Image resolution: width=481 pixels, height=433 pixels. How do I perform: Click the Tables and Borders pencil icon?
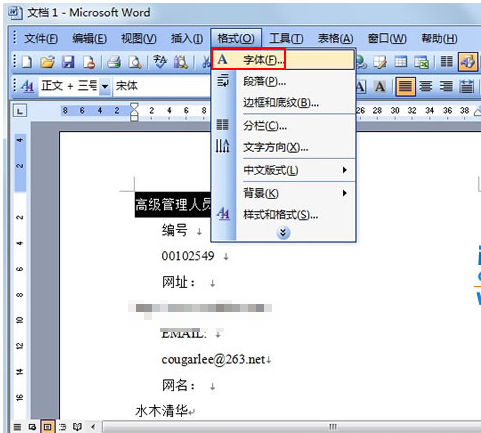380,62
